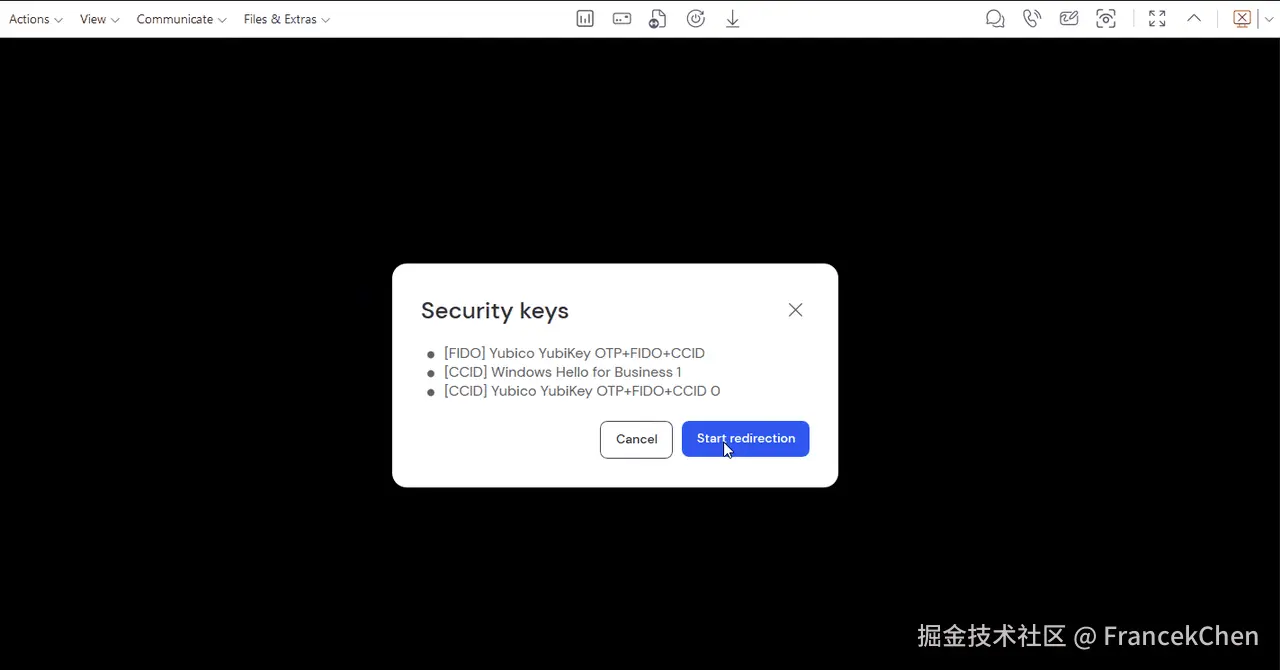This screenshot has height=670, width=1280.
Task: Start a call with the phone icon
Action: click(1032, 19)
